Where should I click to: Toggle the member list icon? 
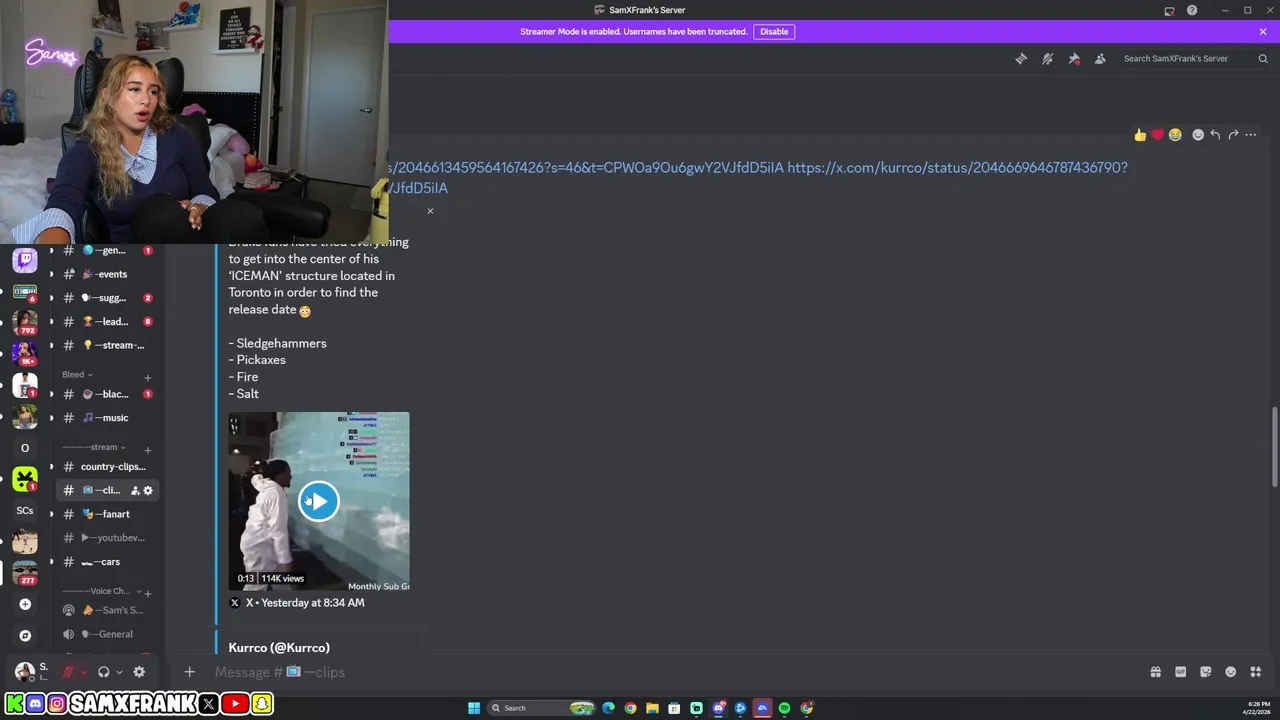(x=1100, y=59)
